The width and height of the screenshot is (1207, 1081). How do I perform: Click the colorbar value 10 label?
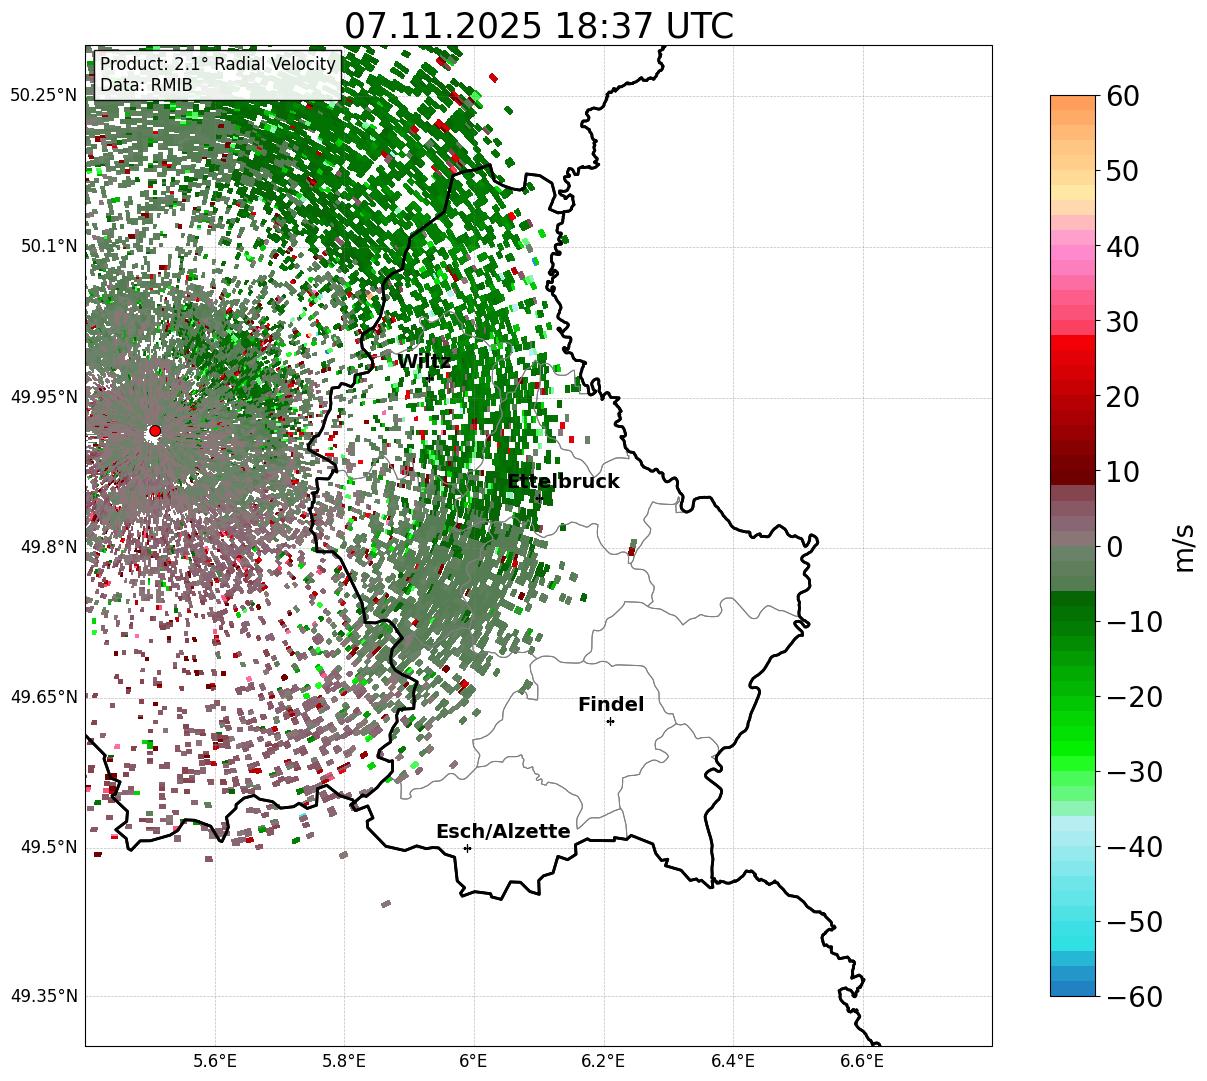coord(1123,472)
